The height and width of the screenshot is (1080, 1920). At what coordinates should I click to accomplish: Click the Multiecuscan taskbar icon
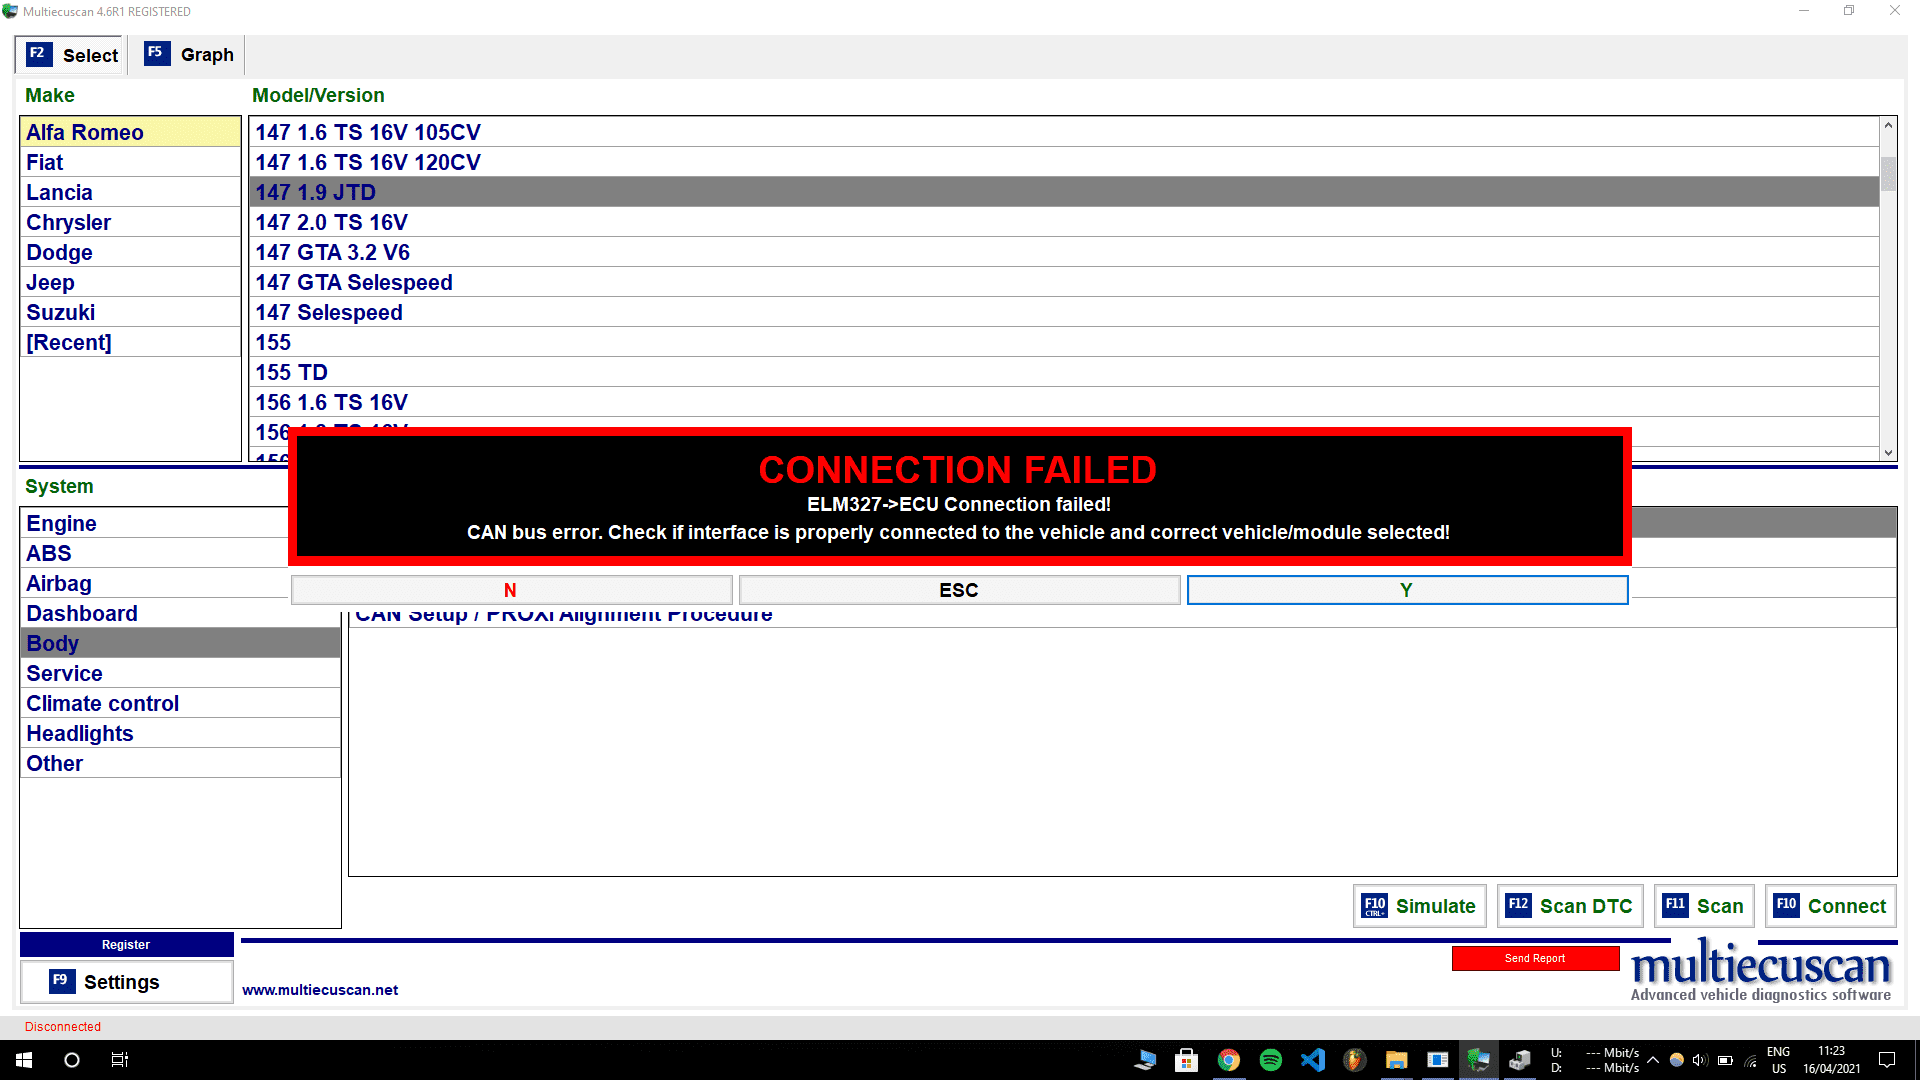[x=1479, y=1060]
